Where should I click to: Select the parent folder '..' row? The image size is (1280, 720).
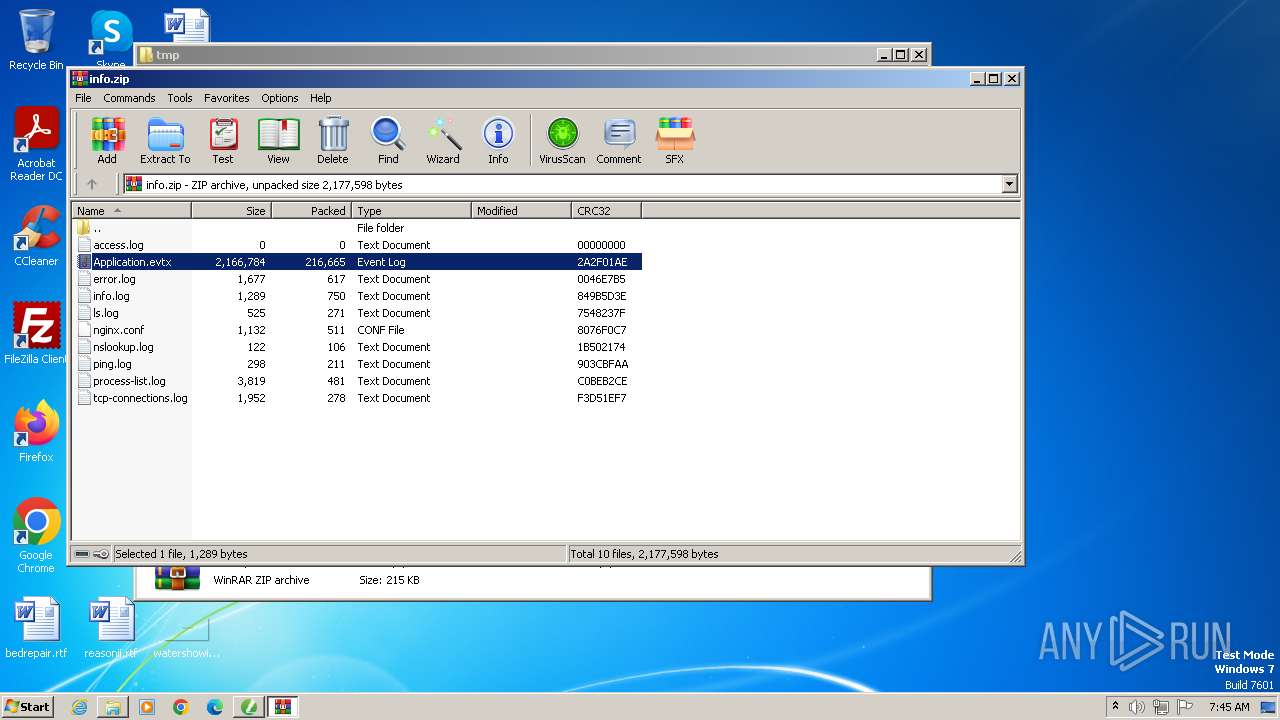pyautogui.click(x=358, y=228)
